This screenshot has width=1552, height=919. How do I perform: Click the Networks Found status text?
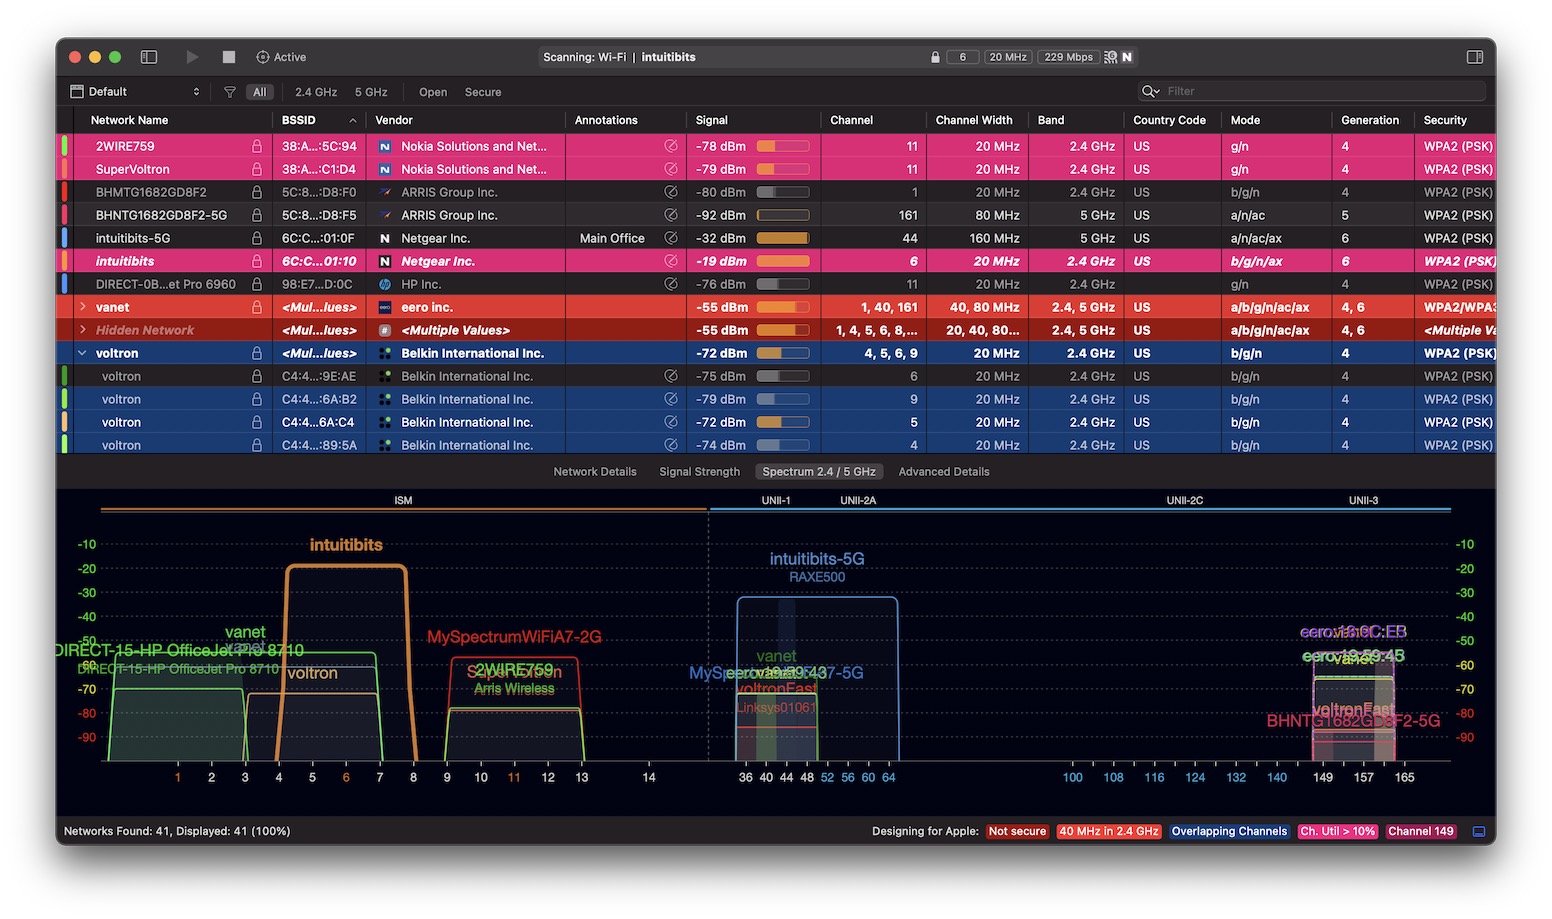click(x=177, y=831)
